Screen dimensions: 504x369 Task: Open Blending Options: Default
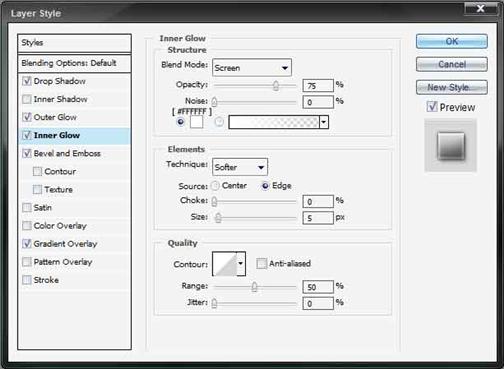pyautogui.click(x=74, y=63)
